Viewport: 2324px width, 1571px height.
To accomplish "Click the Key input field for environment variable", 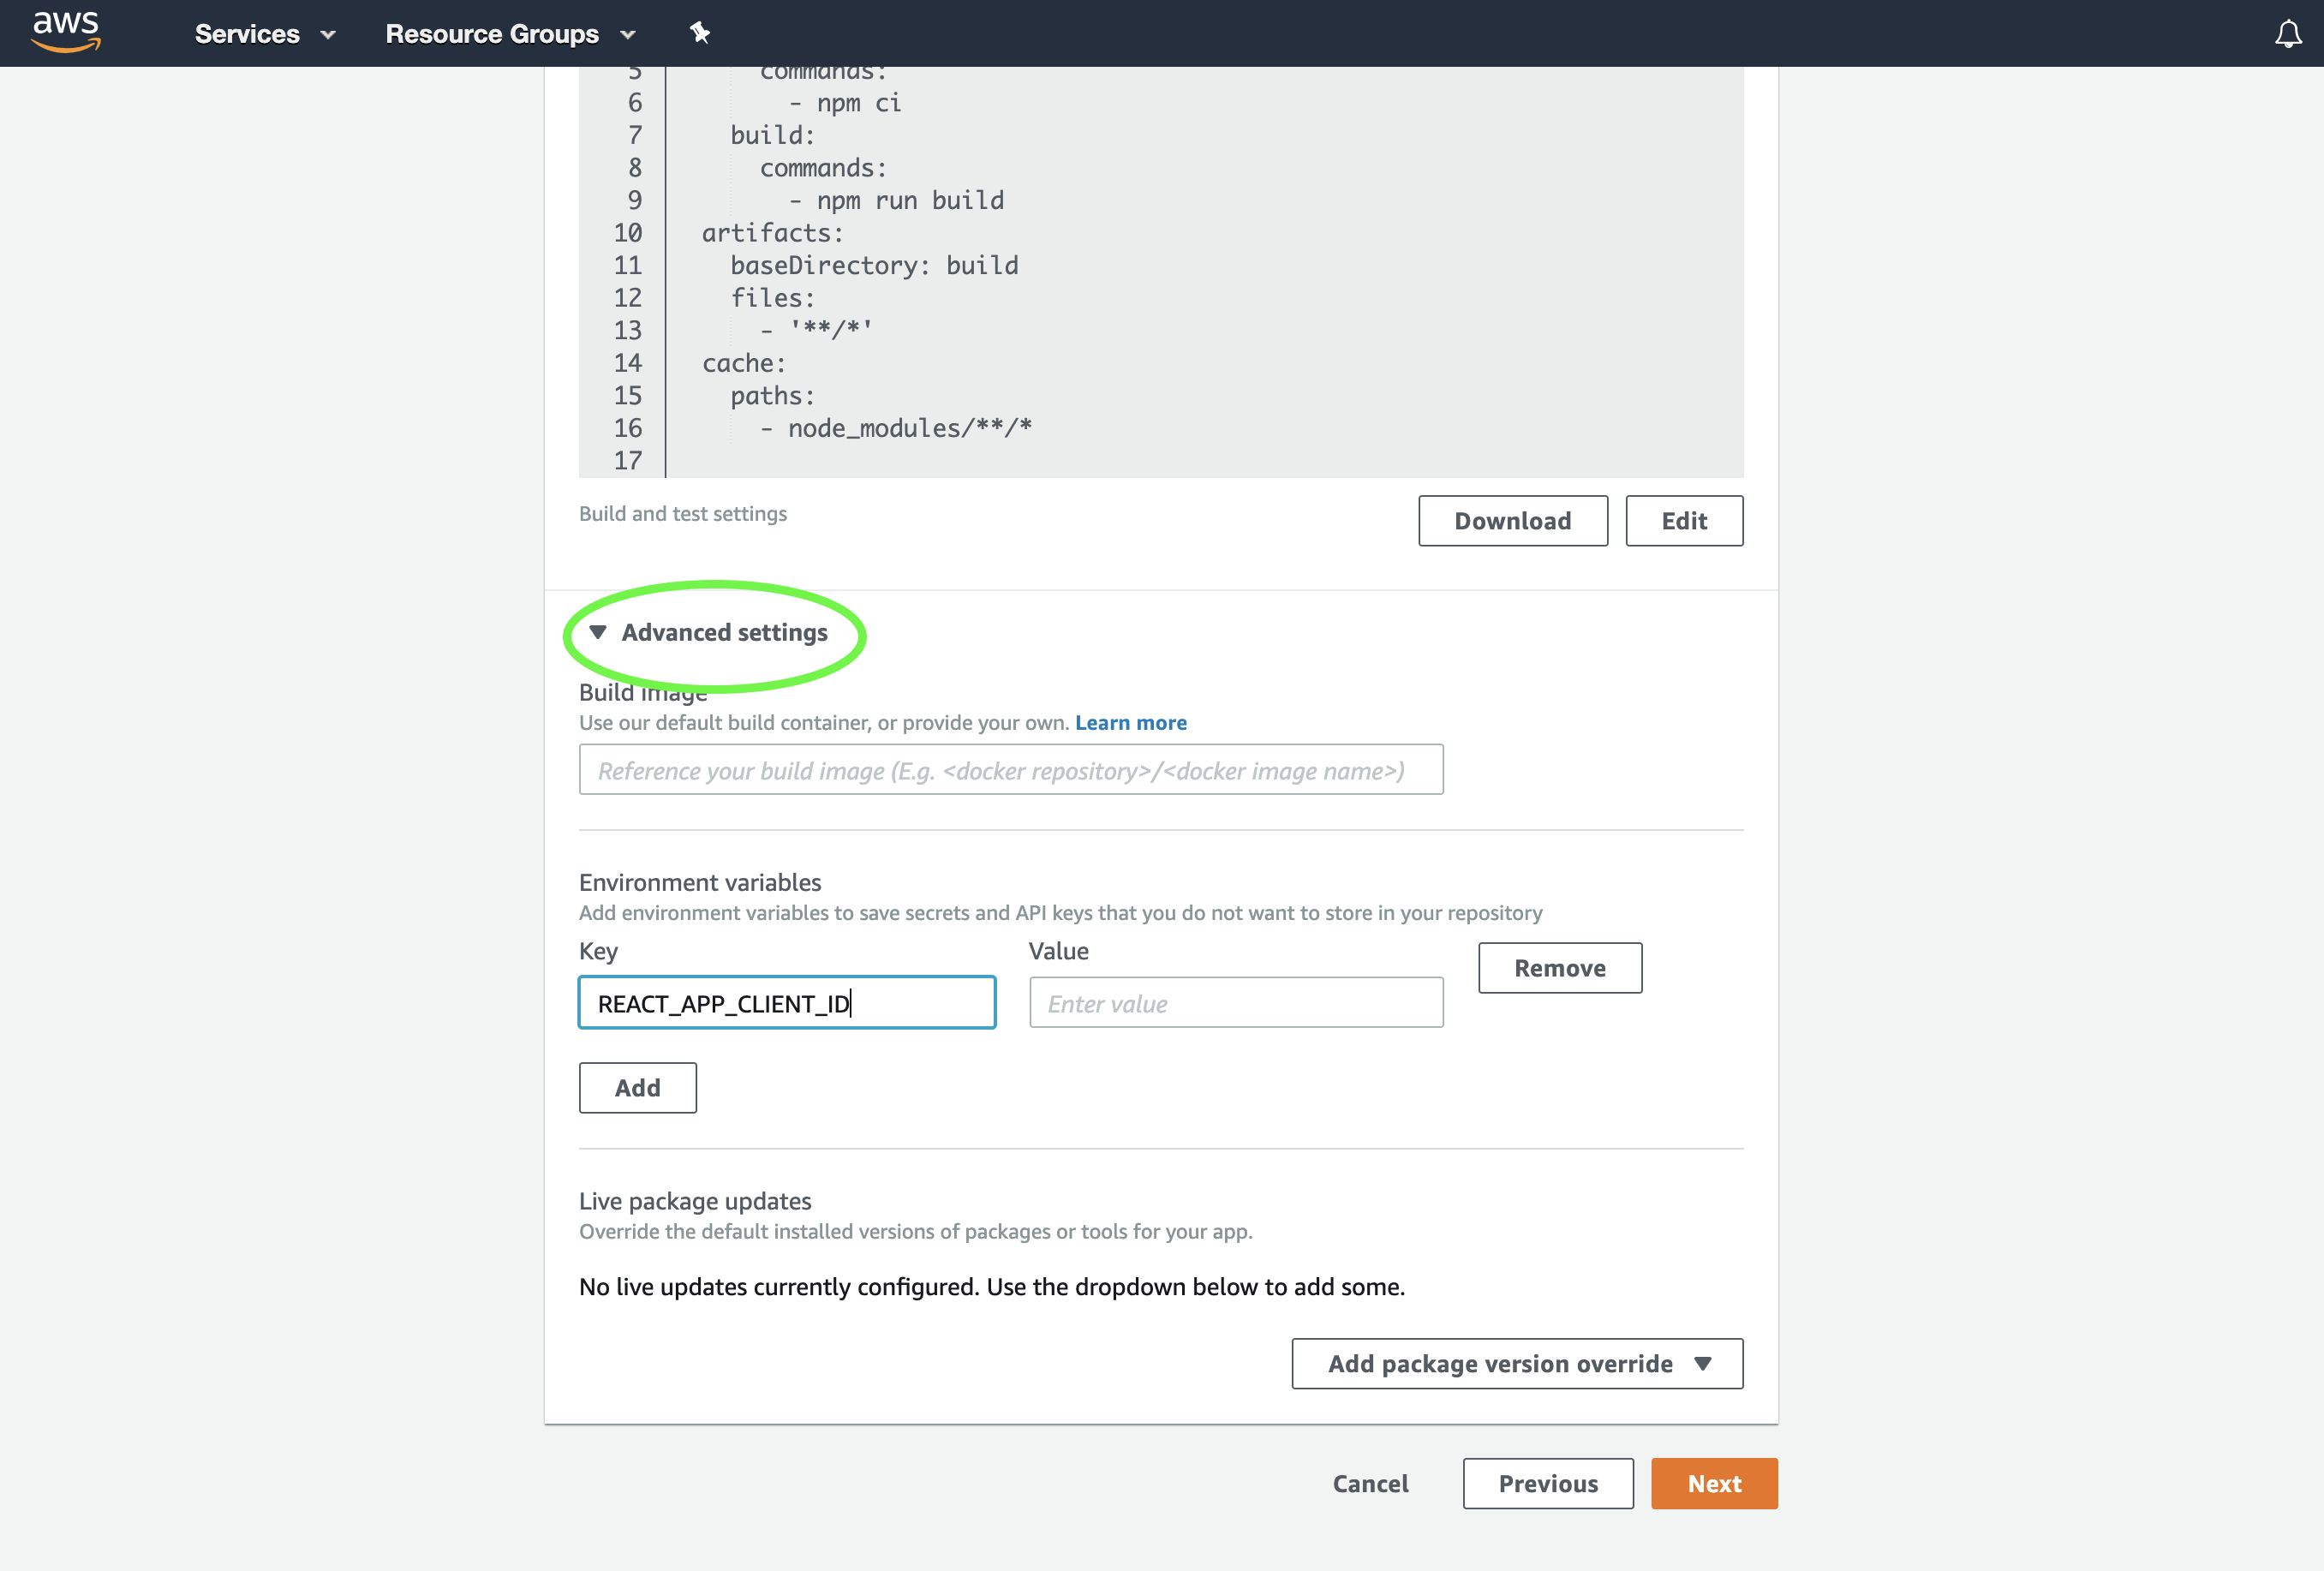I will (787, 1003).
